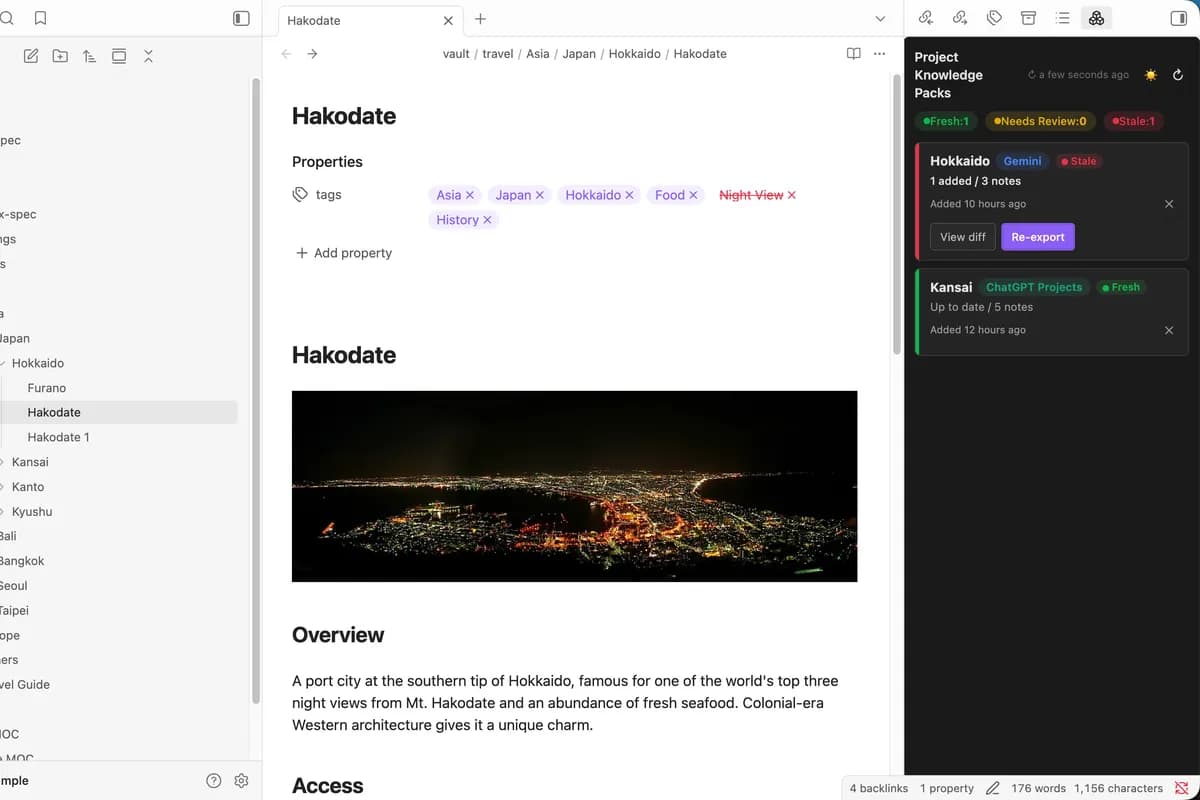Viewport: 1200px width, 800px height.
Task: Remove the Hokkaido pack
Action: click(1169, 204)
